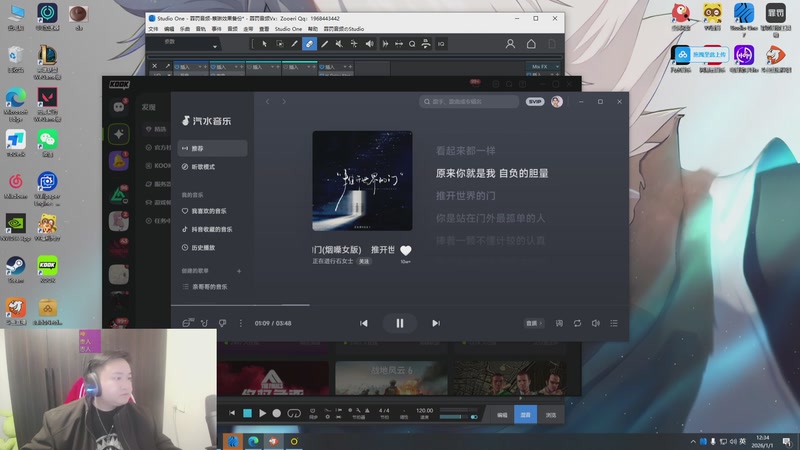Screen dimensions: 800x450
Task: Toggle power of the first insert slot
Action: (177, 67)
